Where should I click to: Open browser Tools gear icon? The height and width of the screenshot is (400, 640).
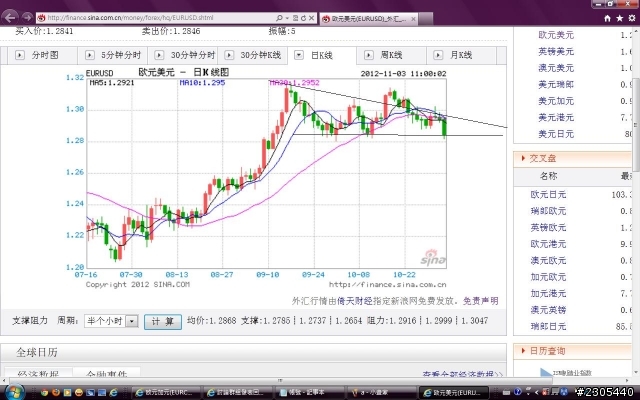click(x=632, y=18)
